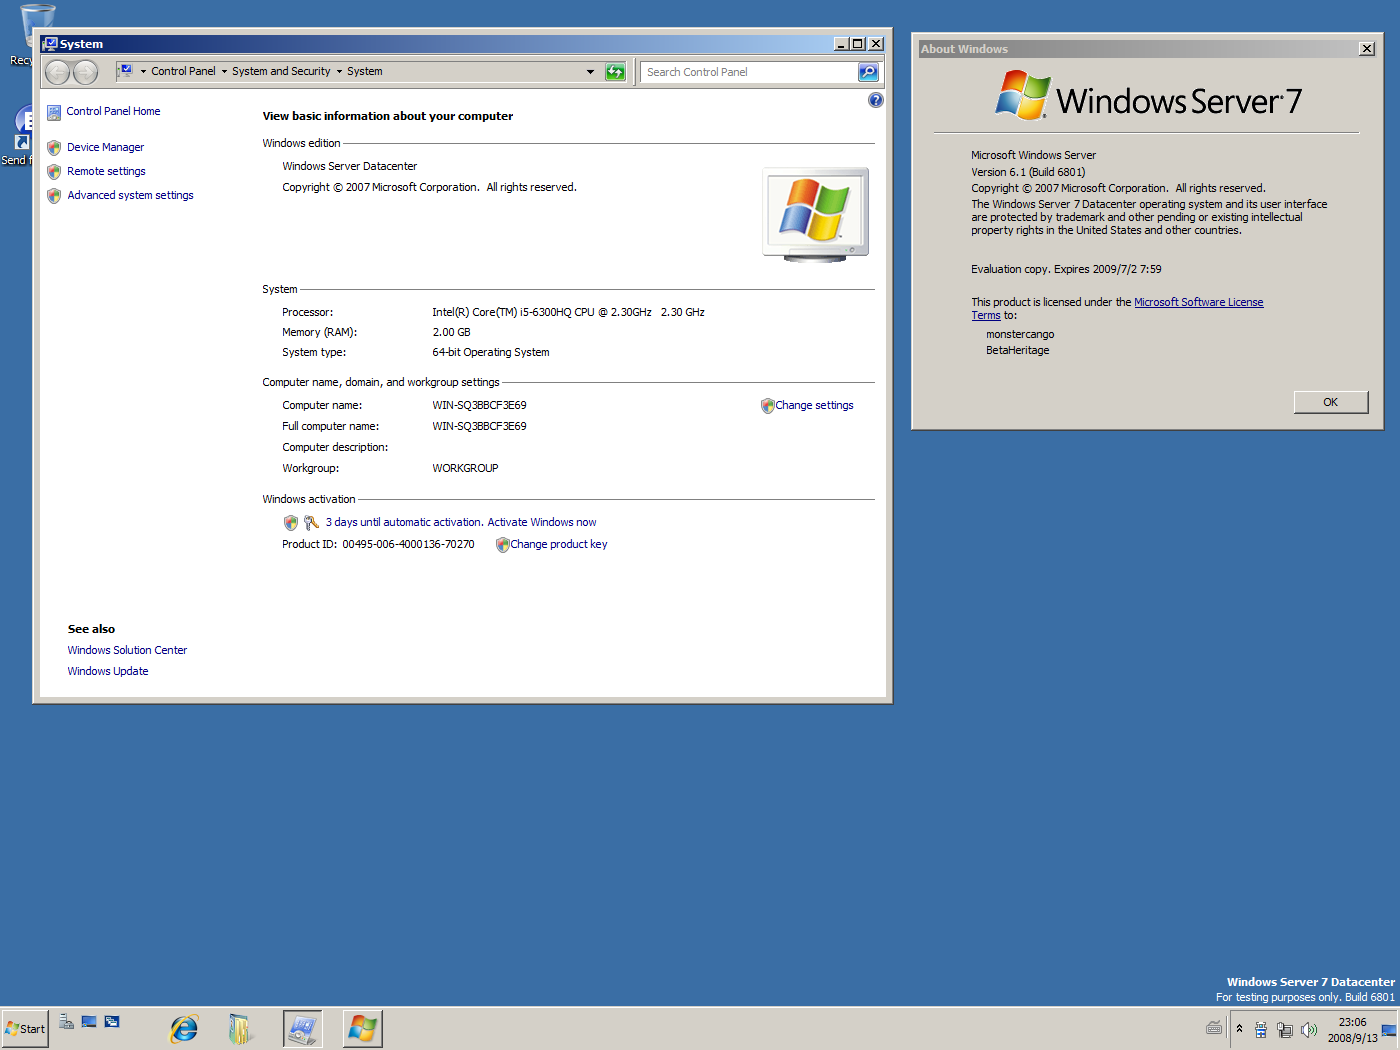This screenshot has height=1050, width=1400.
Task: Click the taskbar clock showing 23:06
Action: click(1352, 1030)
